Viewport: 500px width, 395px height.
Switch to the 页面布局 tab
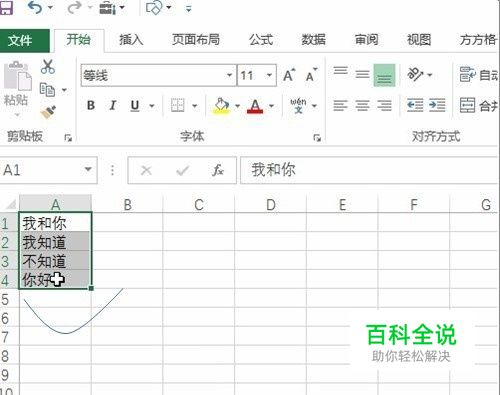(196, 40)
